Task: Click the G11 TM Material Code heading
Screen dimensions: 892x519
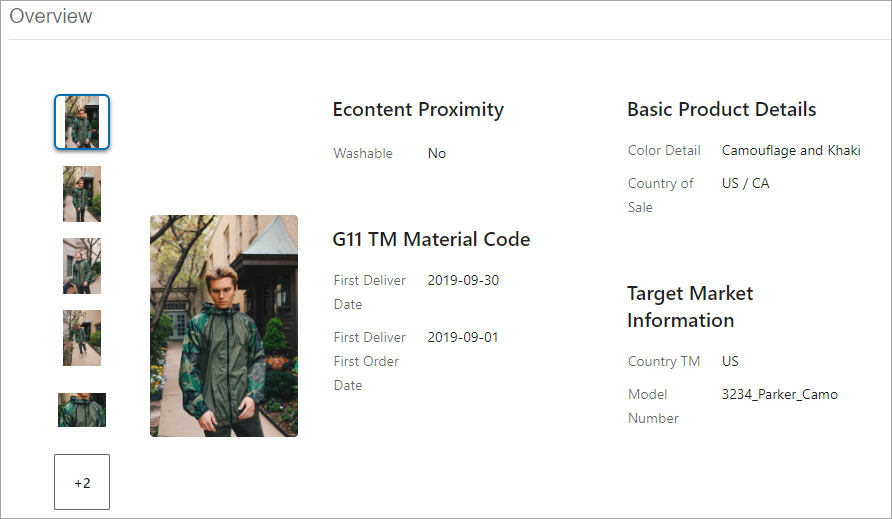Action: point(431,239)
